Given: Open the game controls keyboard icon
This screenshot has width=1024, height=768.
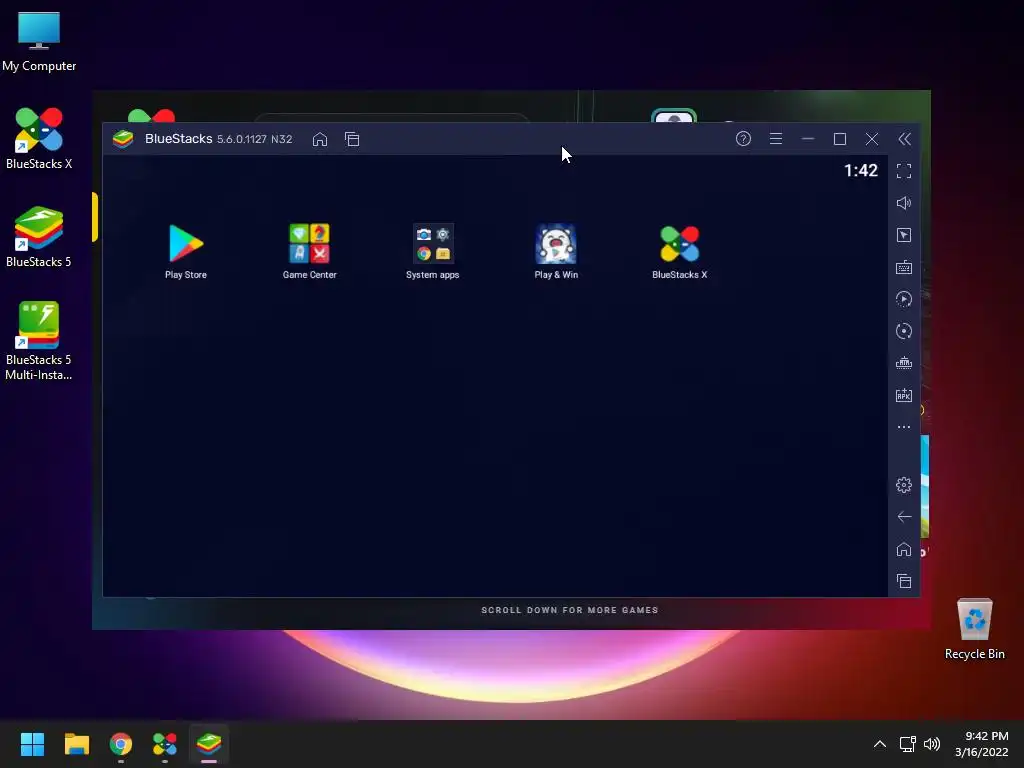Looking at the screenshot, I should click(x=904, y=267).
